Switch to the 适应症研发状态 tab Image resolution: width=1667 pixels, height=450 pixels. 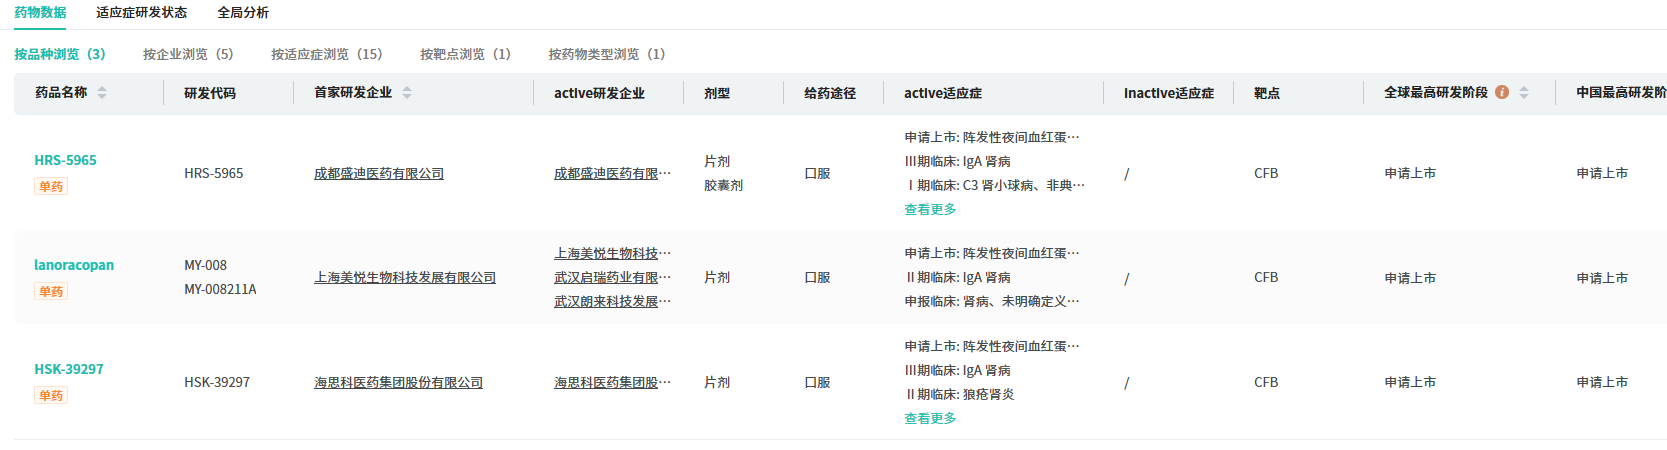(x=141, y=13)
